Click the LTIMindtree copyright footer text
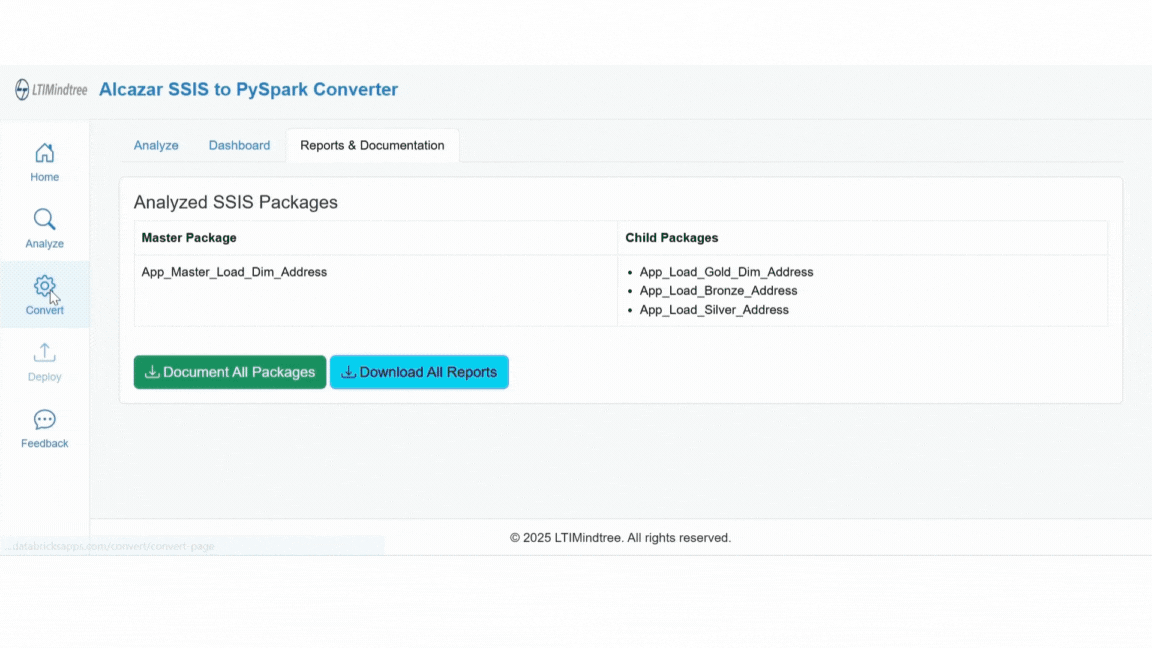The height and width of the screenshot is (648, 1152). tap(620, 538)
